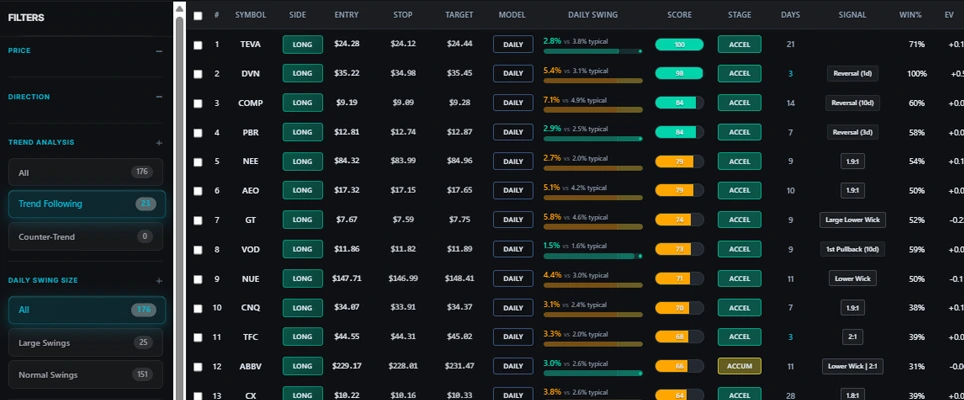Image resolution: width=964 pixels, height=400 pixels.
Task: Sort by the SIGNAL column header
Action: (852, 15)
